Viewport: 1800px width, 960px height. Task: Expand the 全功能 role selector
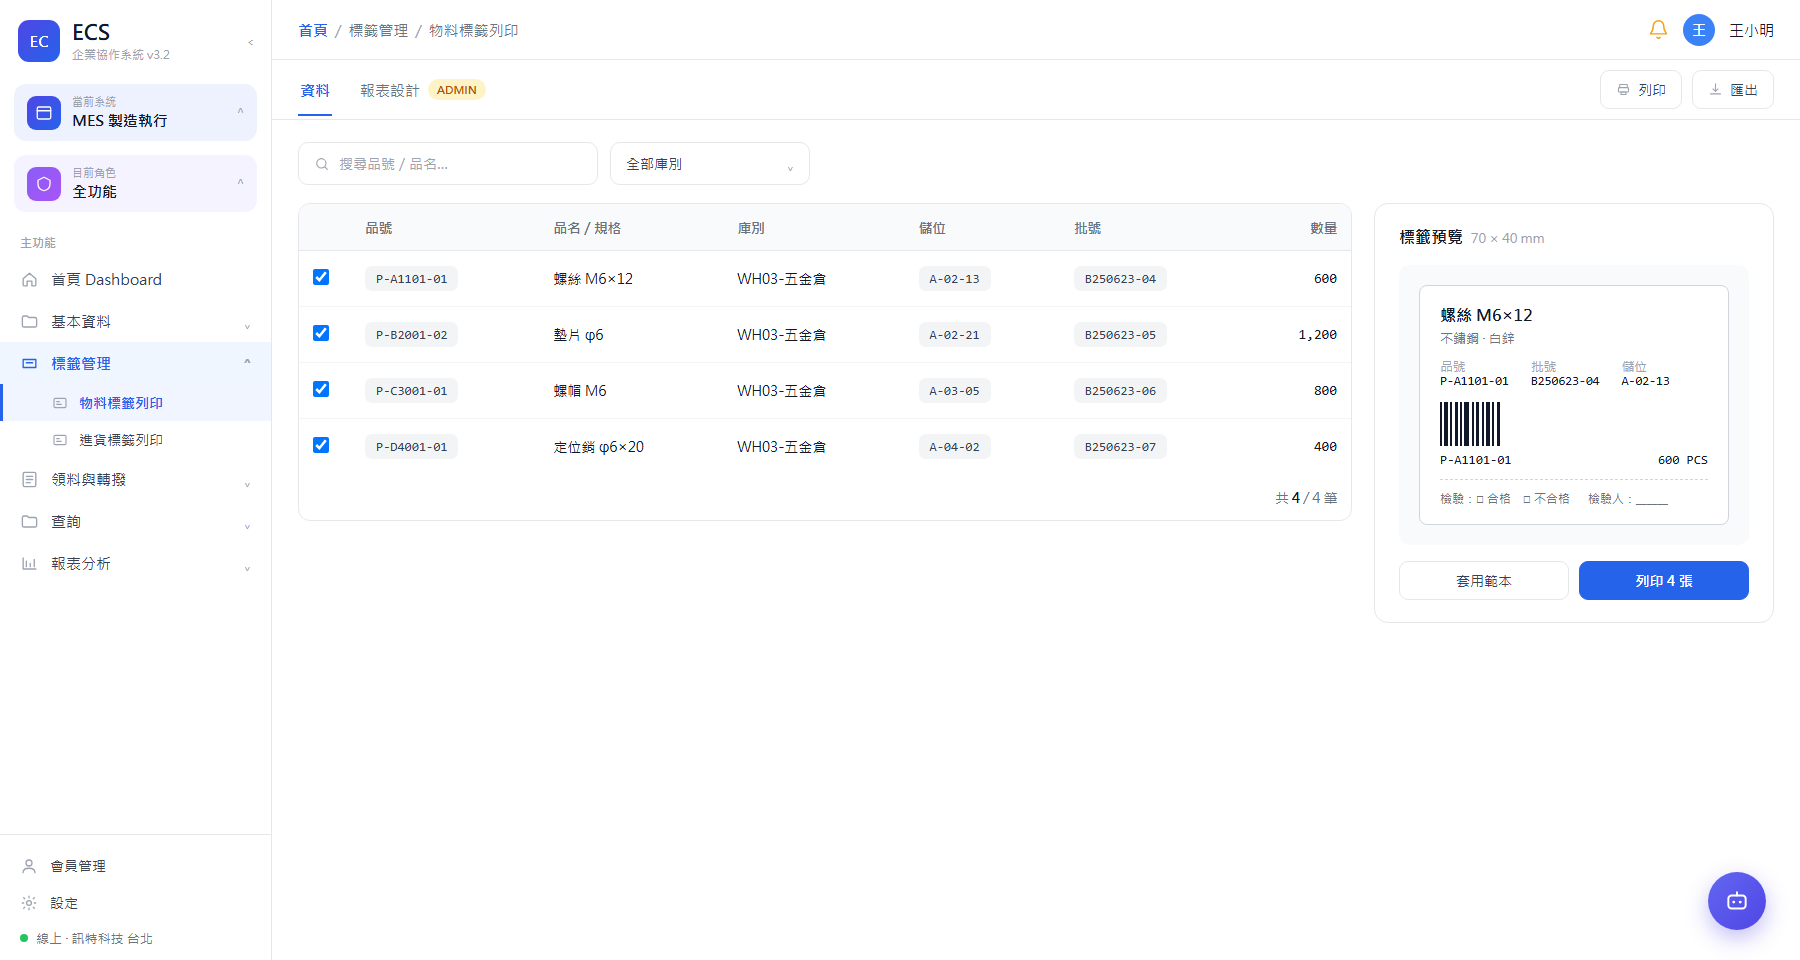click(135, 183)
